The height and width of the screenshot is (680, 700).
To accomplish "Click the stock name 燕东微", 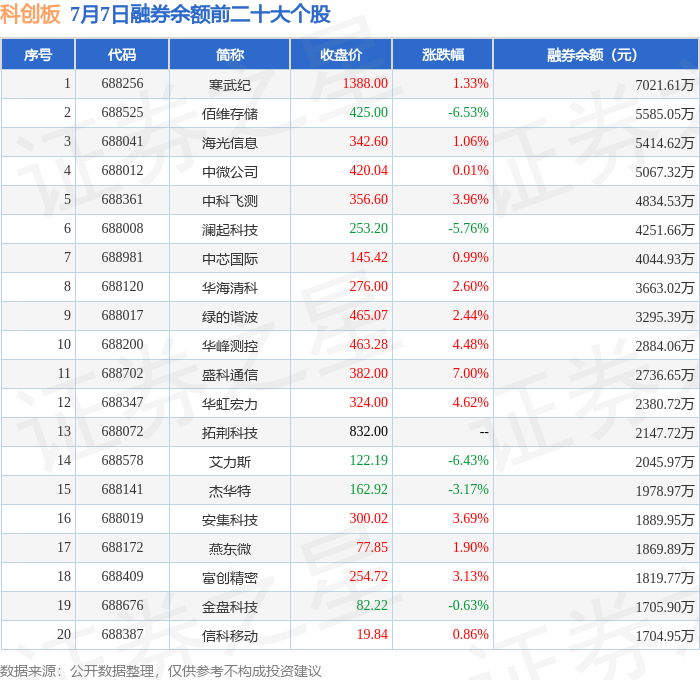I will pyautogui.click(x=230, y=549).
